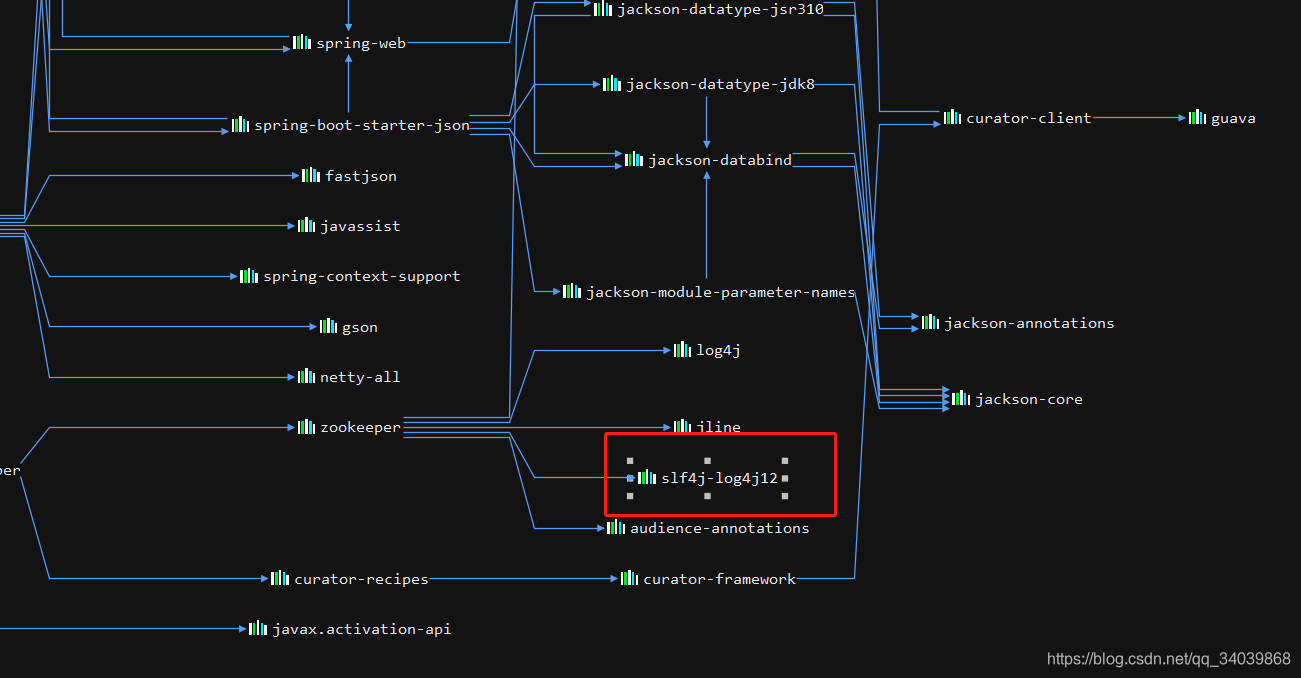Click the library icon beside curator-recipes
This screenshot has height=678, width=1301.
tap(280, 578)
